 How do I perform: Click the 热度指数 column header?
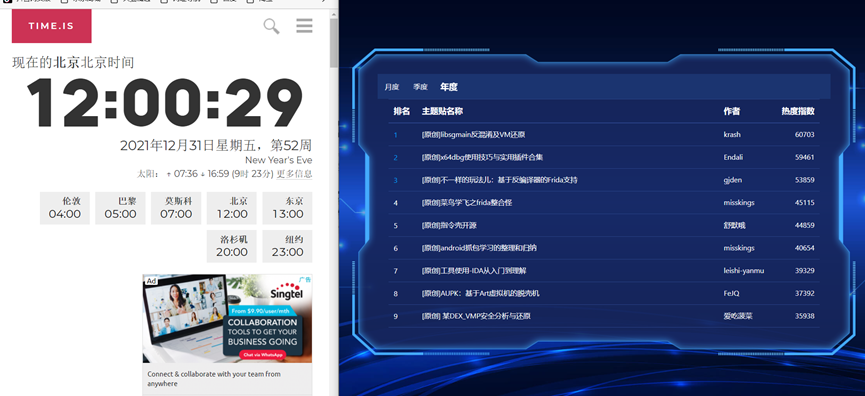point(798,111)
